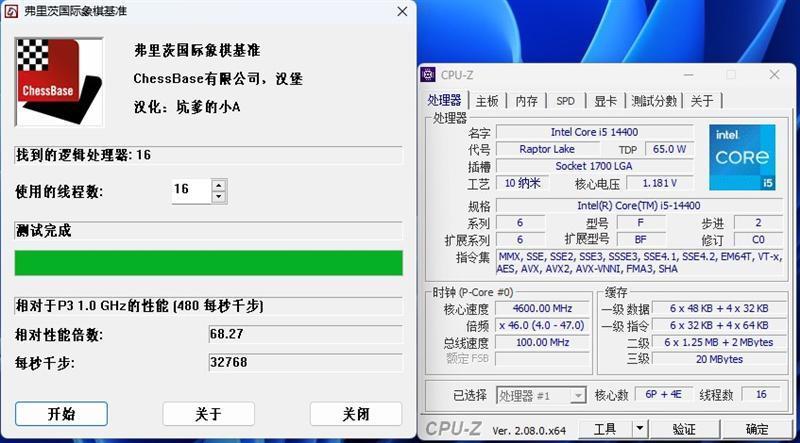
Task: Click the green benchmark progress bar
Action: [208, 263]
